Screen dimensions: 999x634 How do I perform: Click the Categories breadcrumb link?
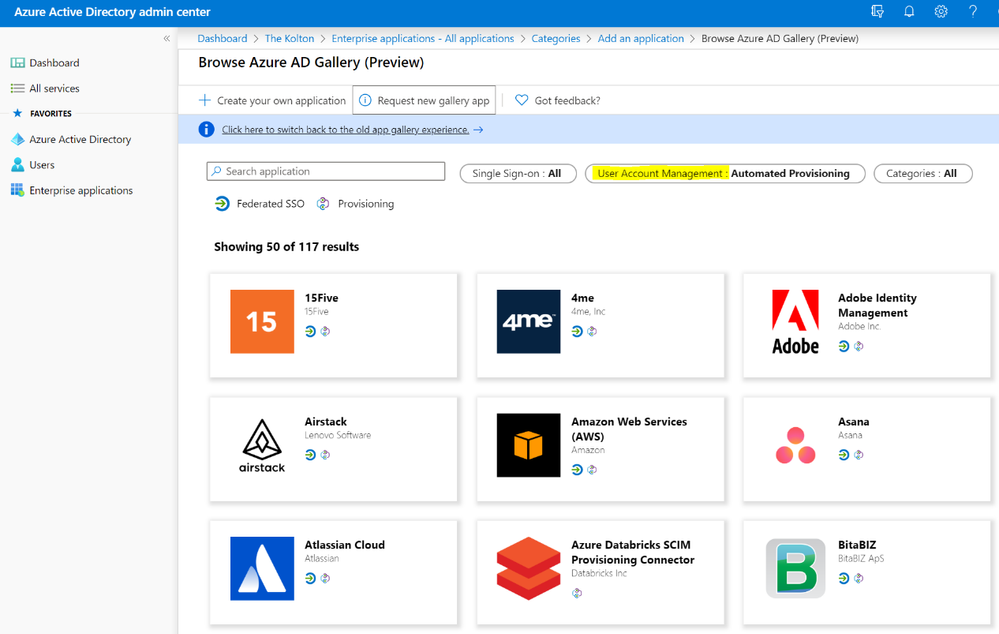(x=556, y=39)
